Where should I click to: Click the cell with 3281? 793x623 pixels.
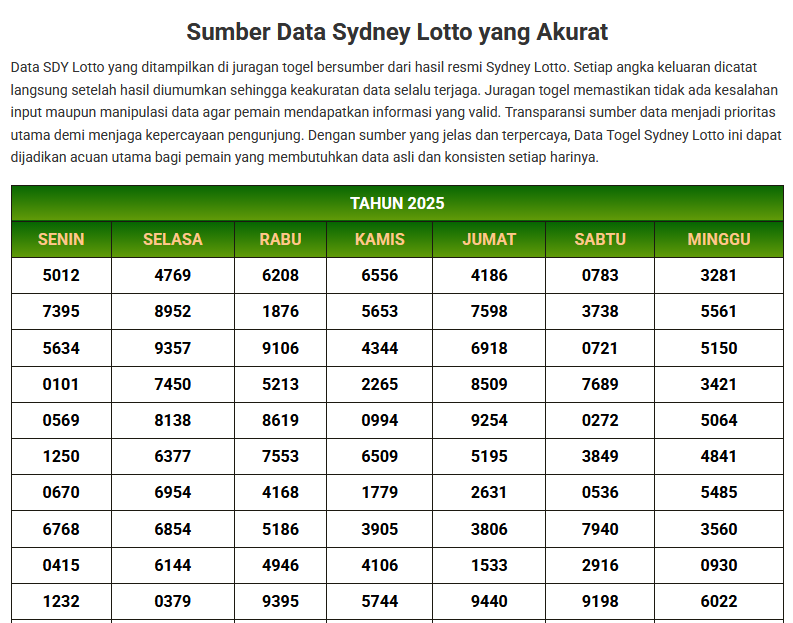[x=719, y=276]
